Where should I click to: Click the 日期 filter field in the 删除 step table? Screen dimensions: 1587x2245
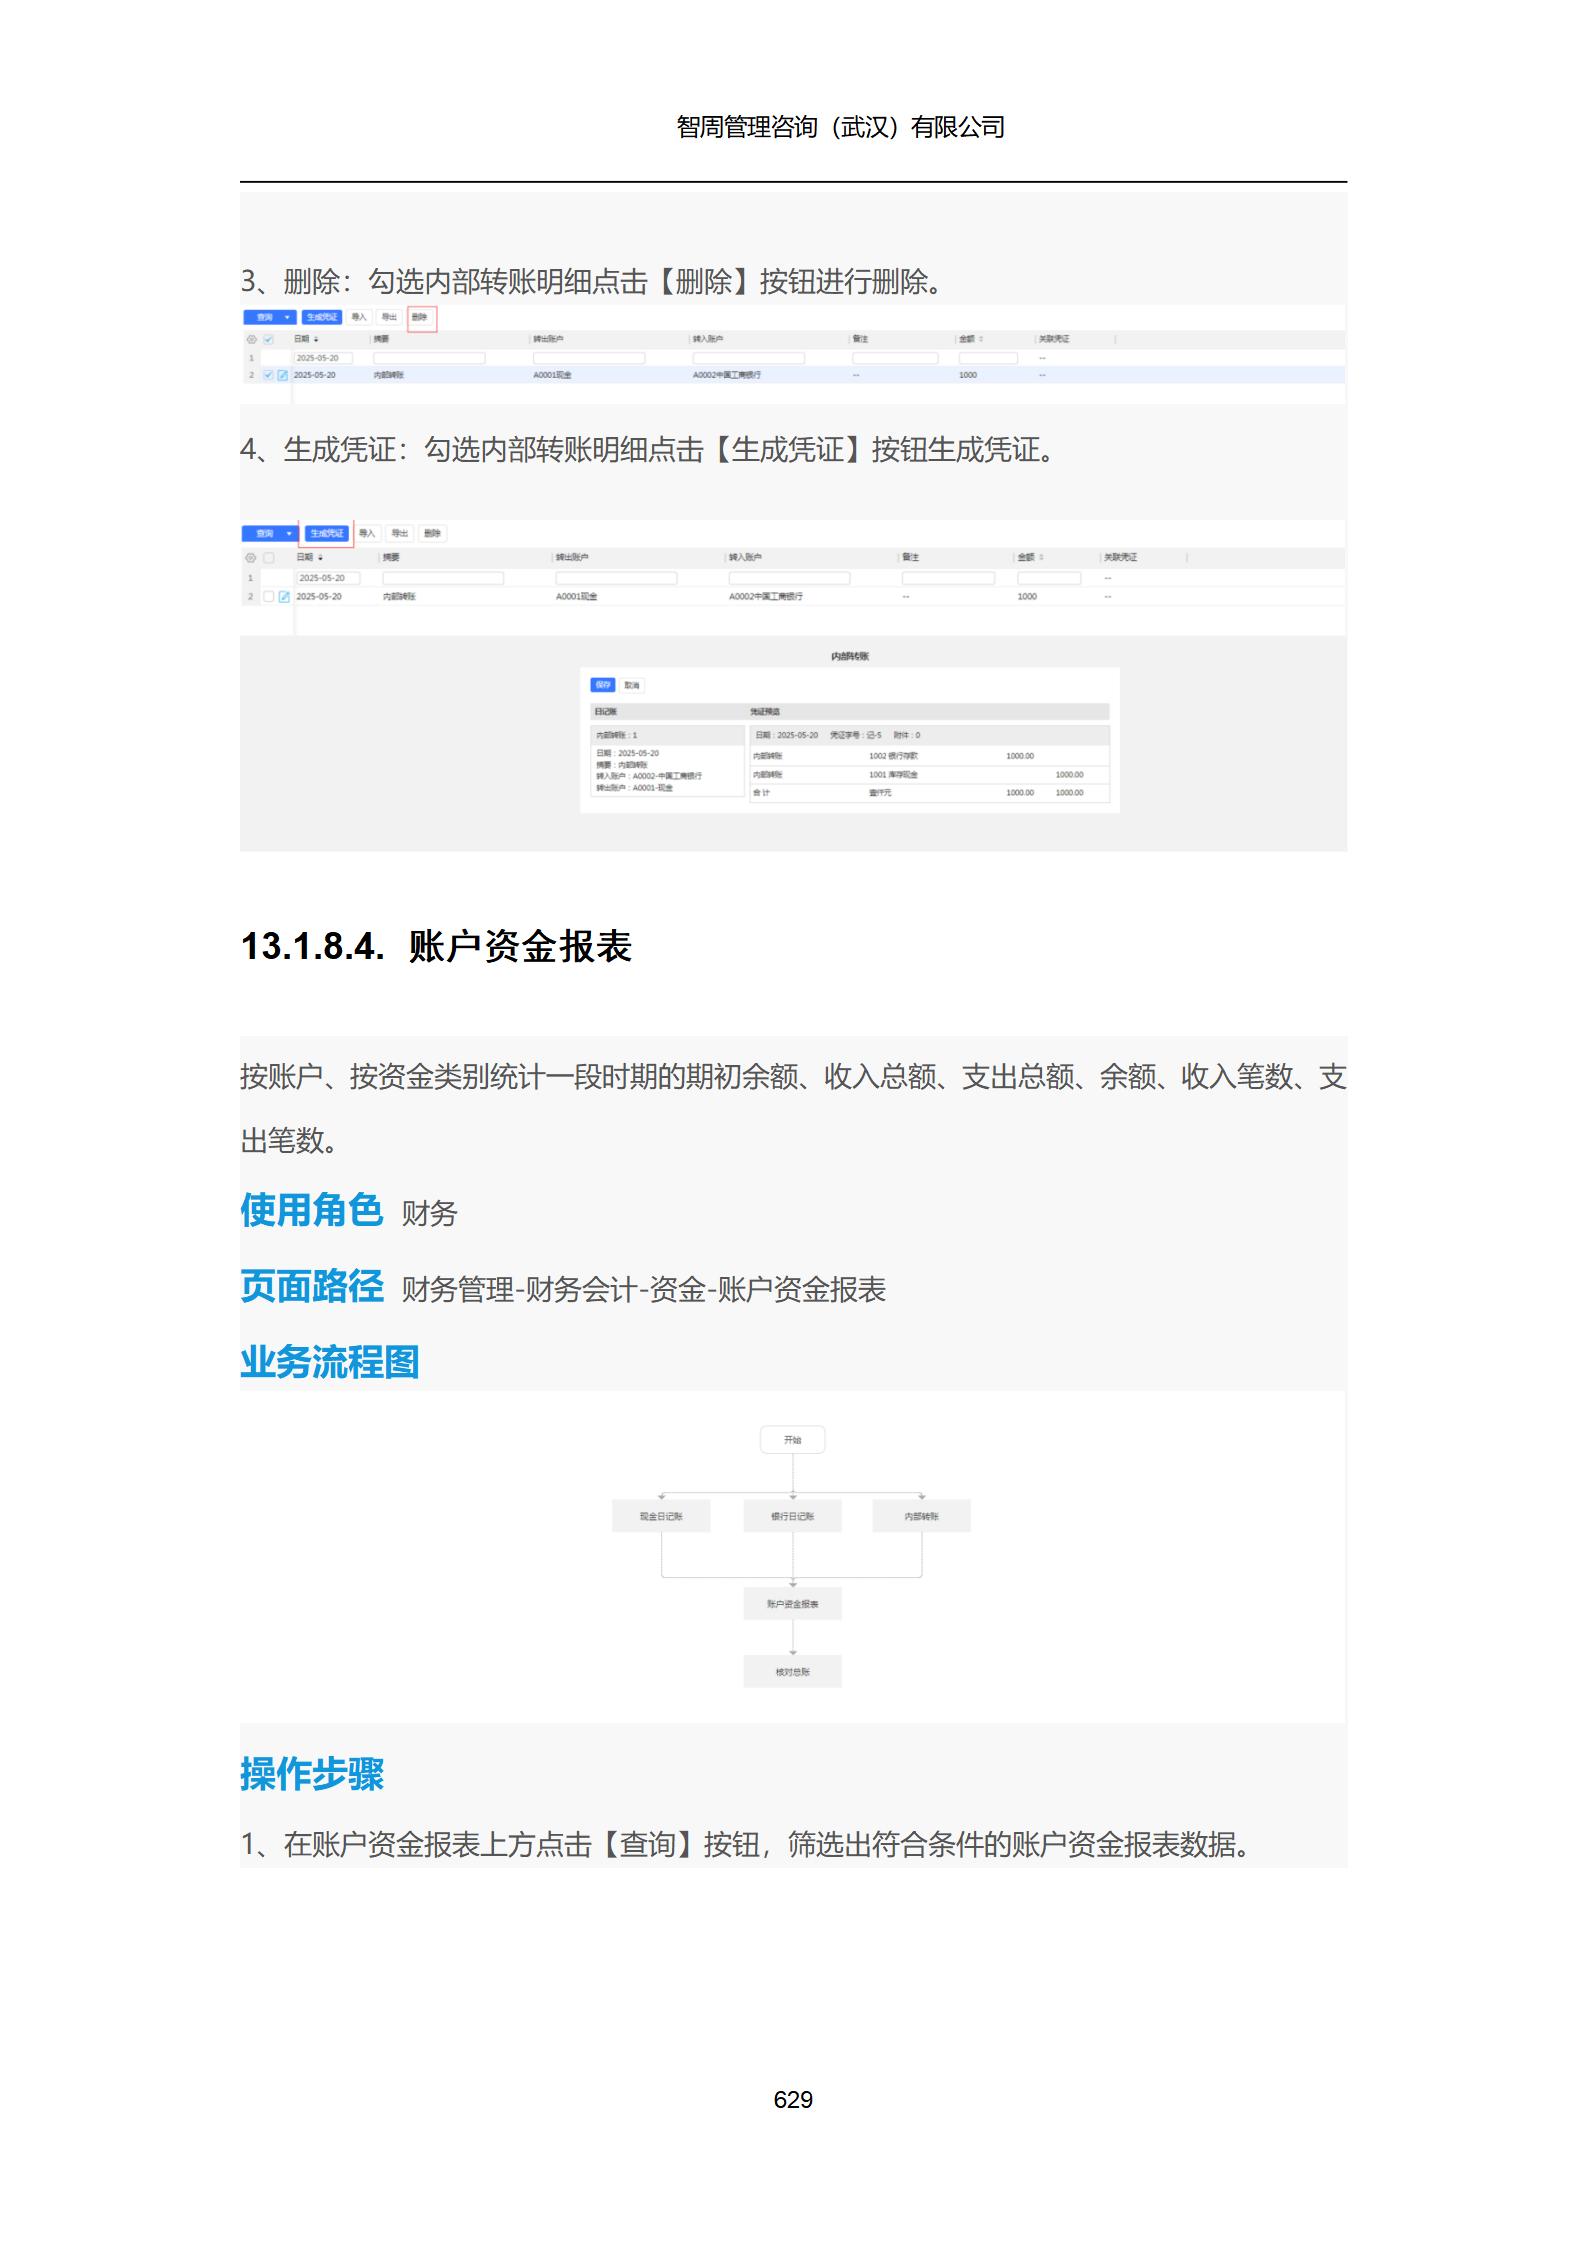coord(323,358)
